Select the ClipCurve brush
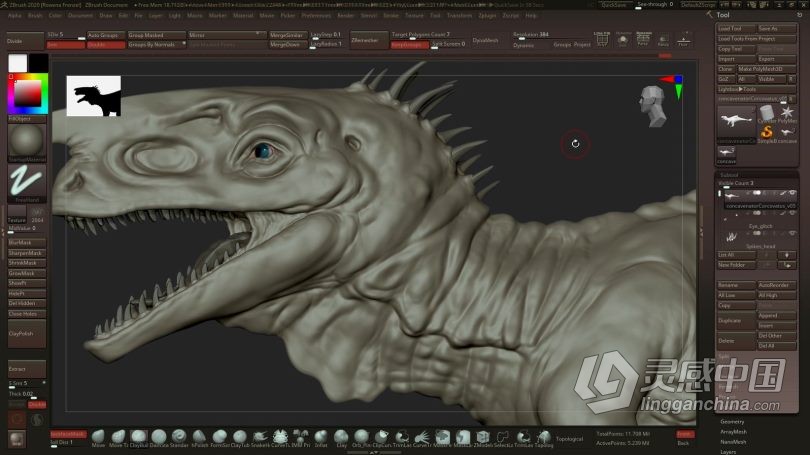Screen dimensions: 810x455 click(x=381, y=437)
